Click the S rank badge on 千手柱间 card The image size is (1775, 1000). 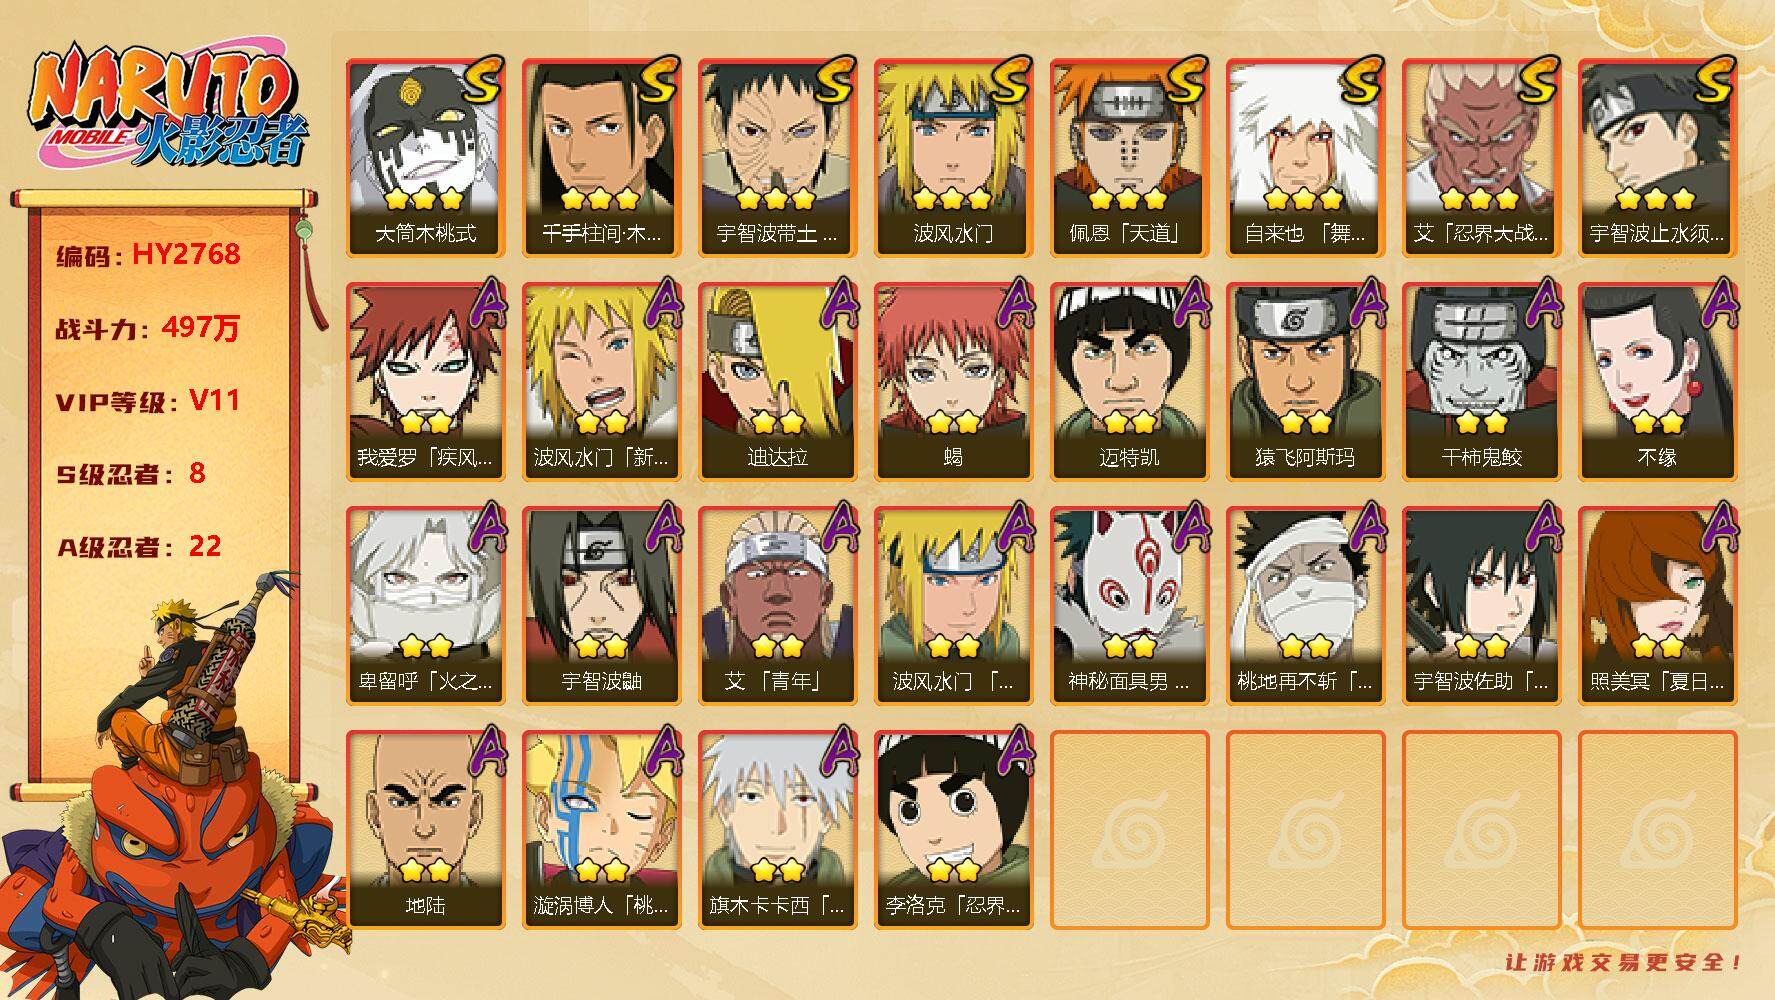coord(658,79)
